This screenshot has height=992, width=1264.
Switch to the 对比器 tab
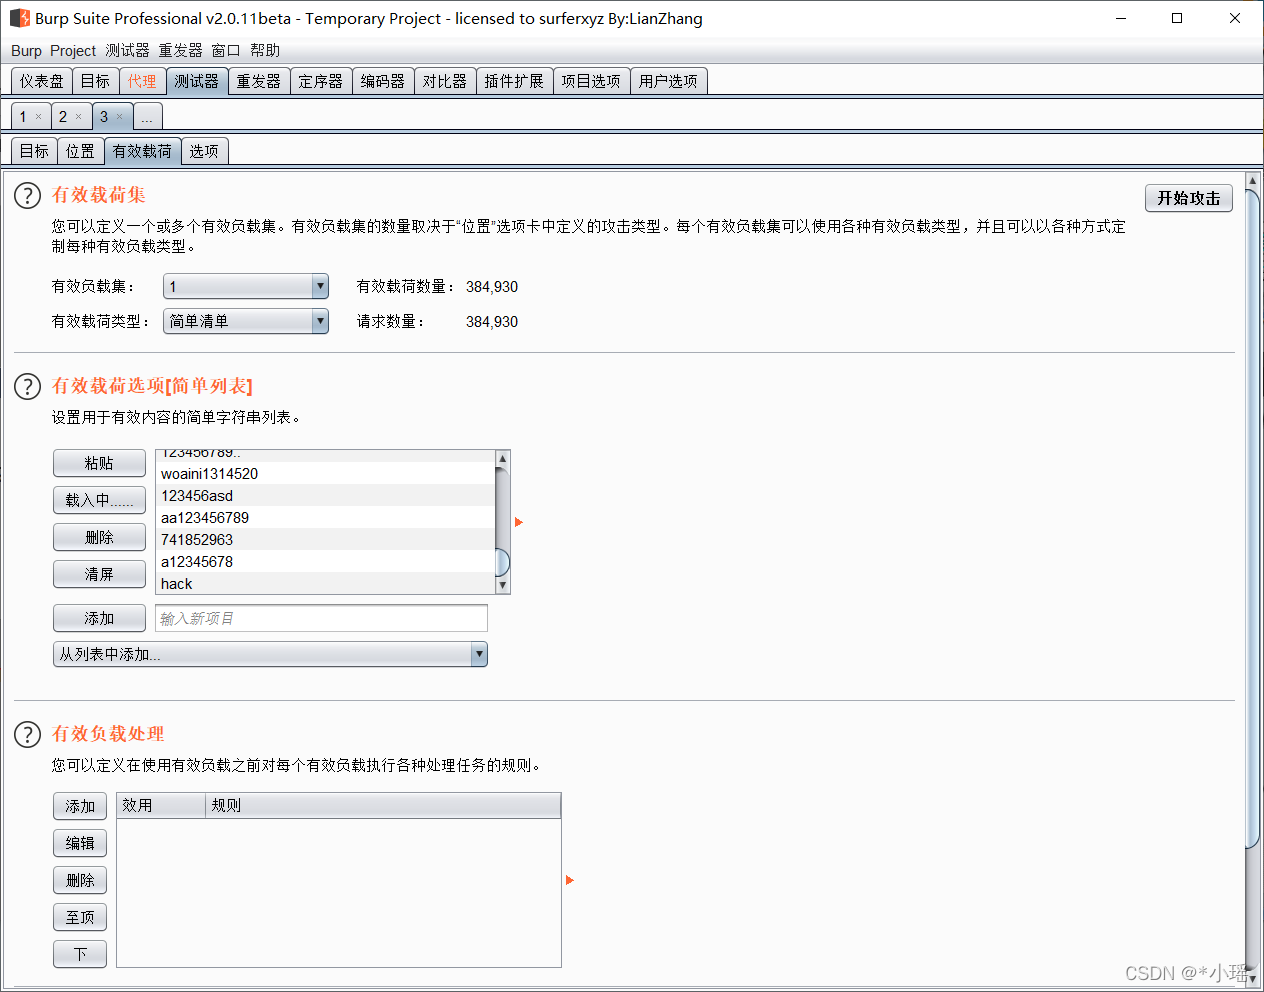pyautogui.click(x=444, y=81)
